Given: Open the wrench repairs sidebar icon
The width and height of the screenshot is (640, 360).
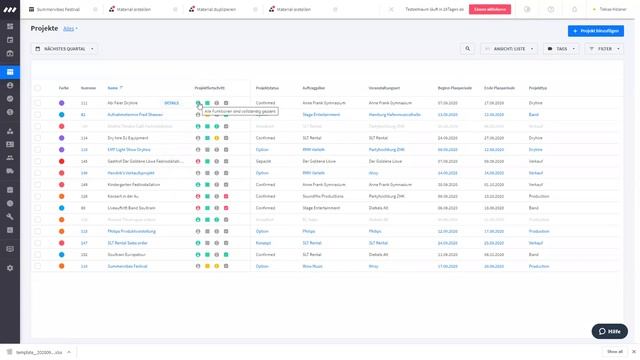Looking at the screenshot, I should [x=10, y=217].
